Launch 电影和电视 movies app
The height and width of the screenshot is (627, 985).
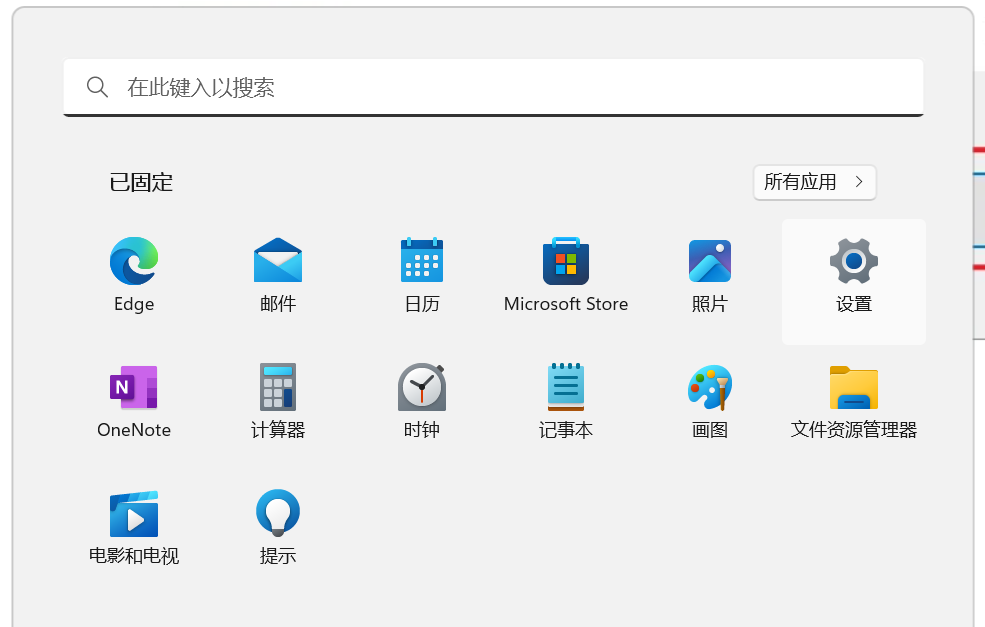point(134,514)
